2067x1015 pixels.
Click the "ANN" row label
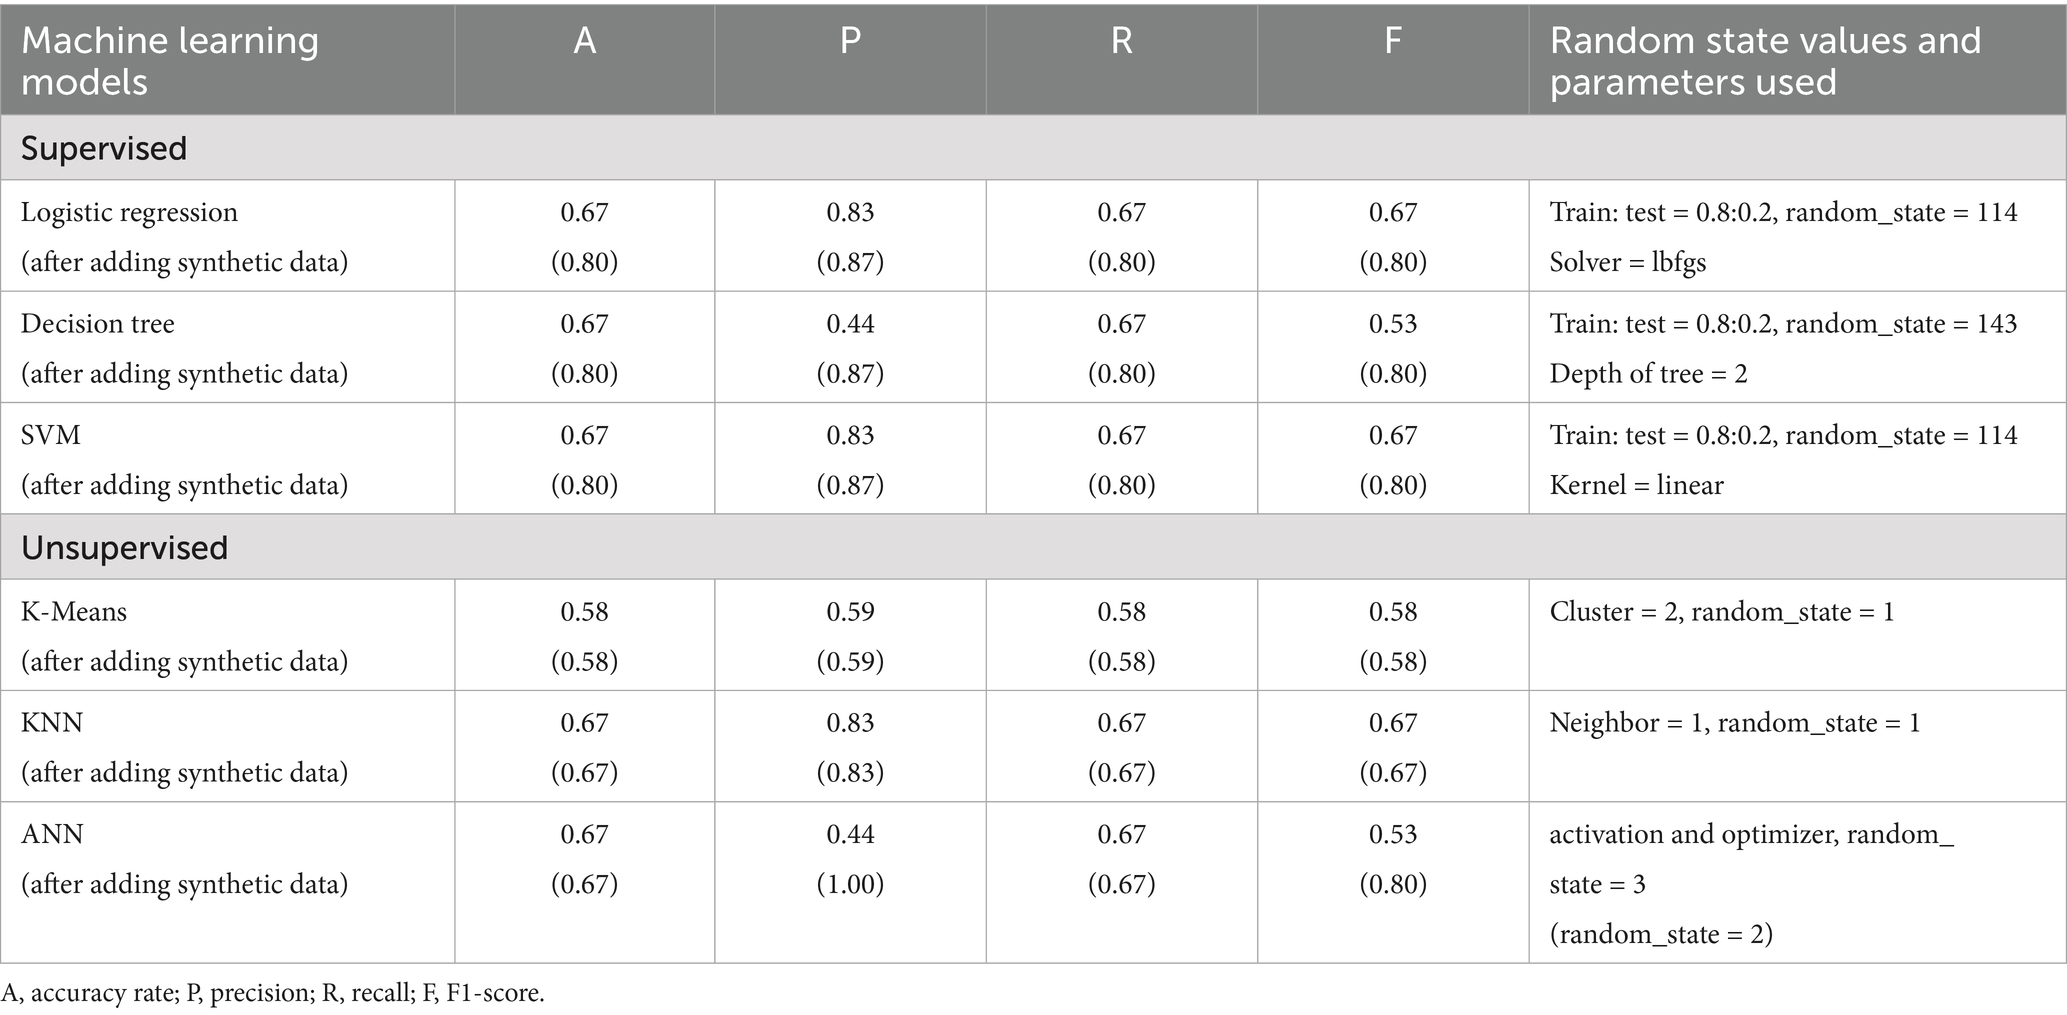[x=52, y=834]
